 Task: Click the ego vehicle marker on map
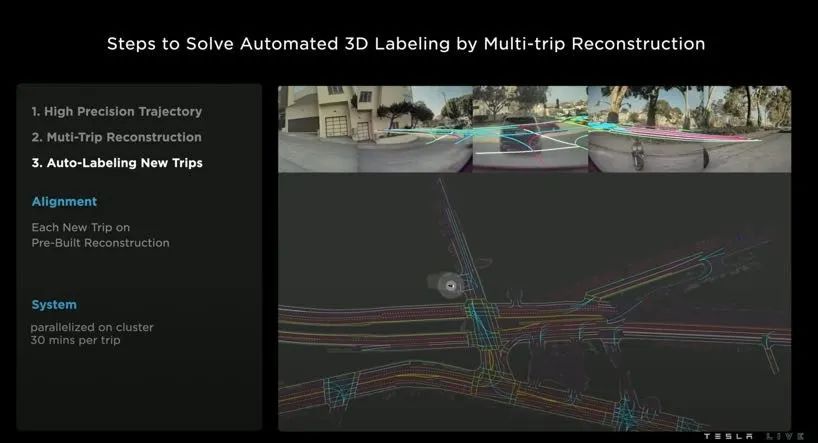(451, 285)
